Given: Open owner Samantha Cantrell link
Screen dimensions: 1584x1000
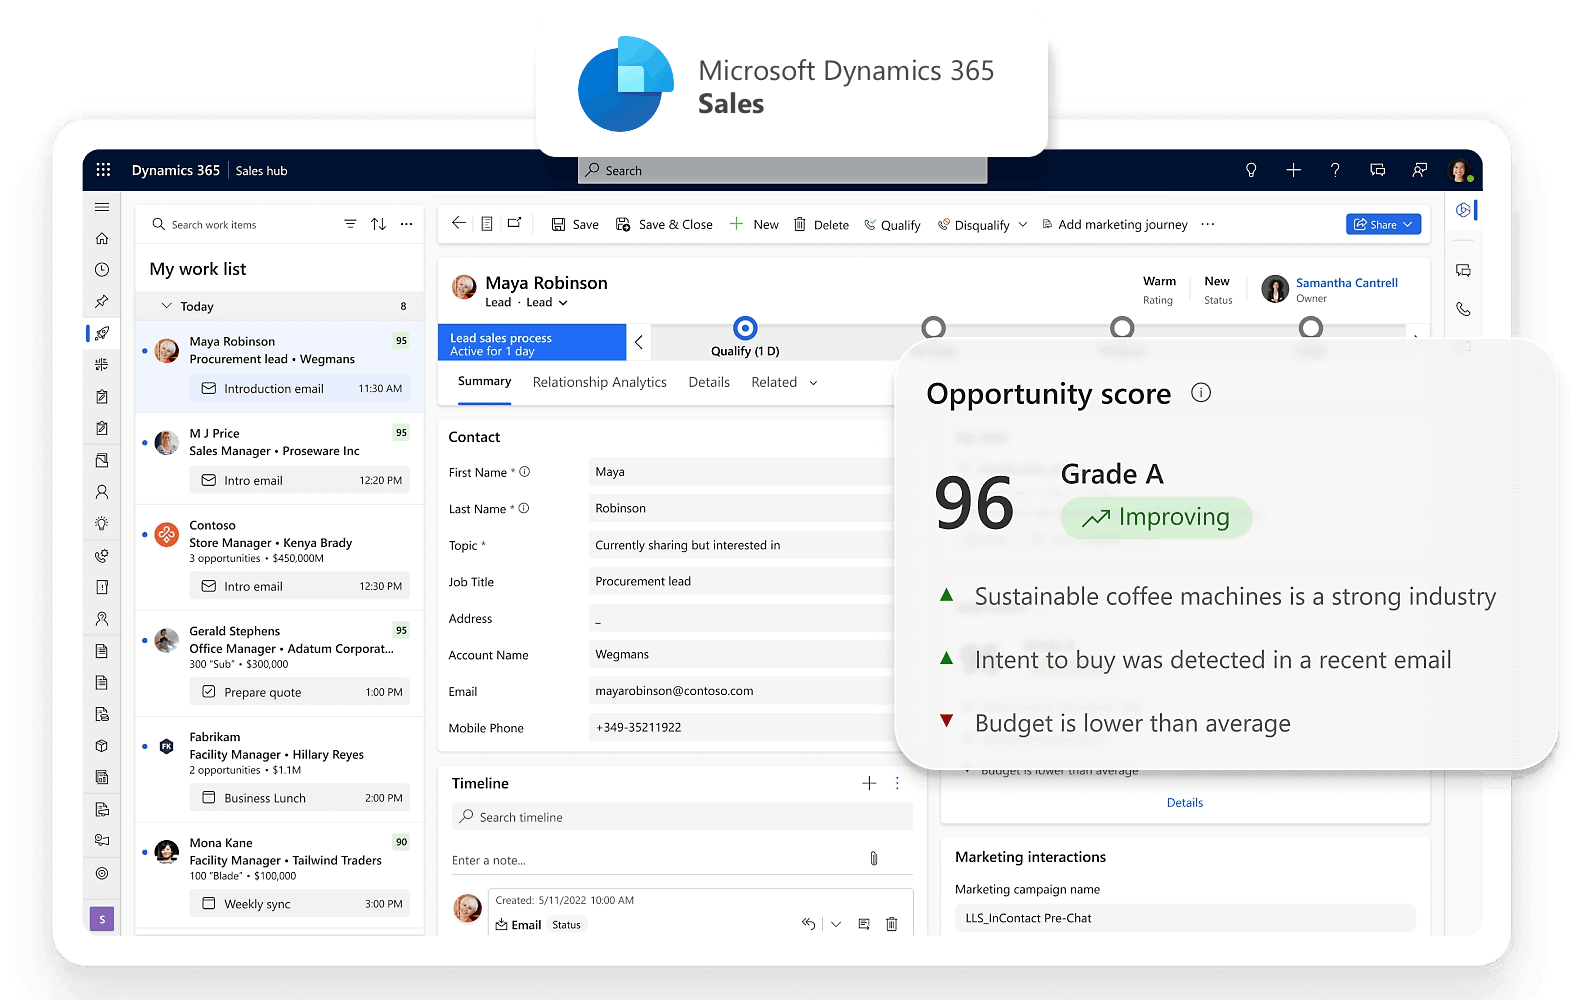Looking at the screenshot, I should point(1347,283).
